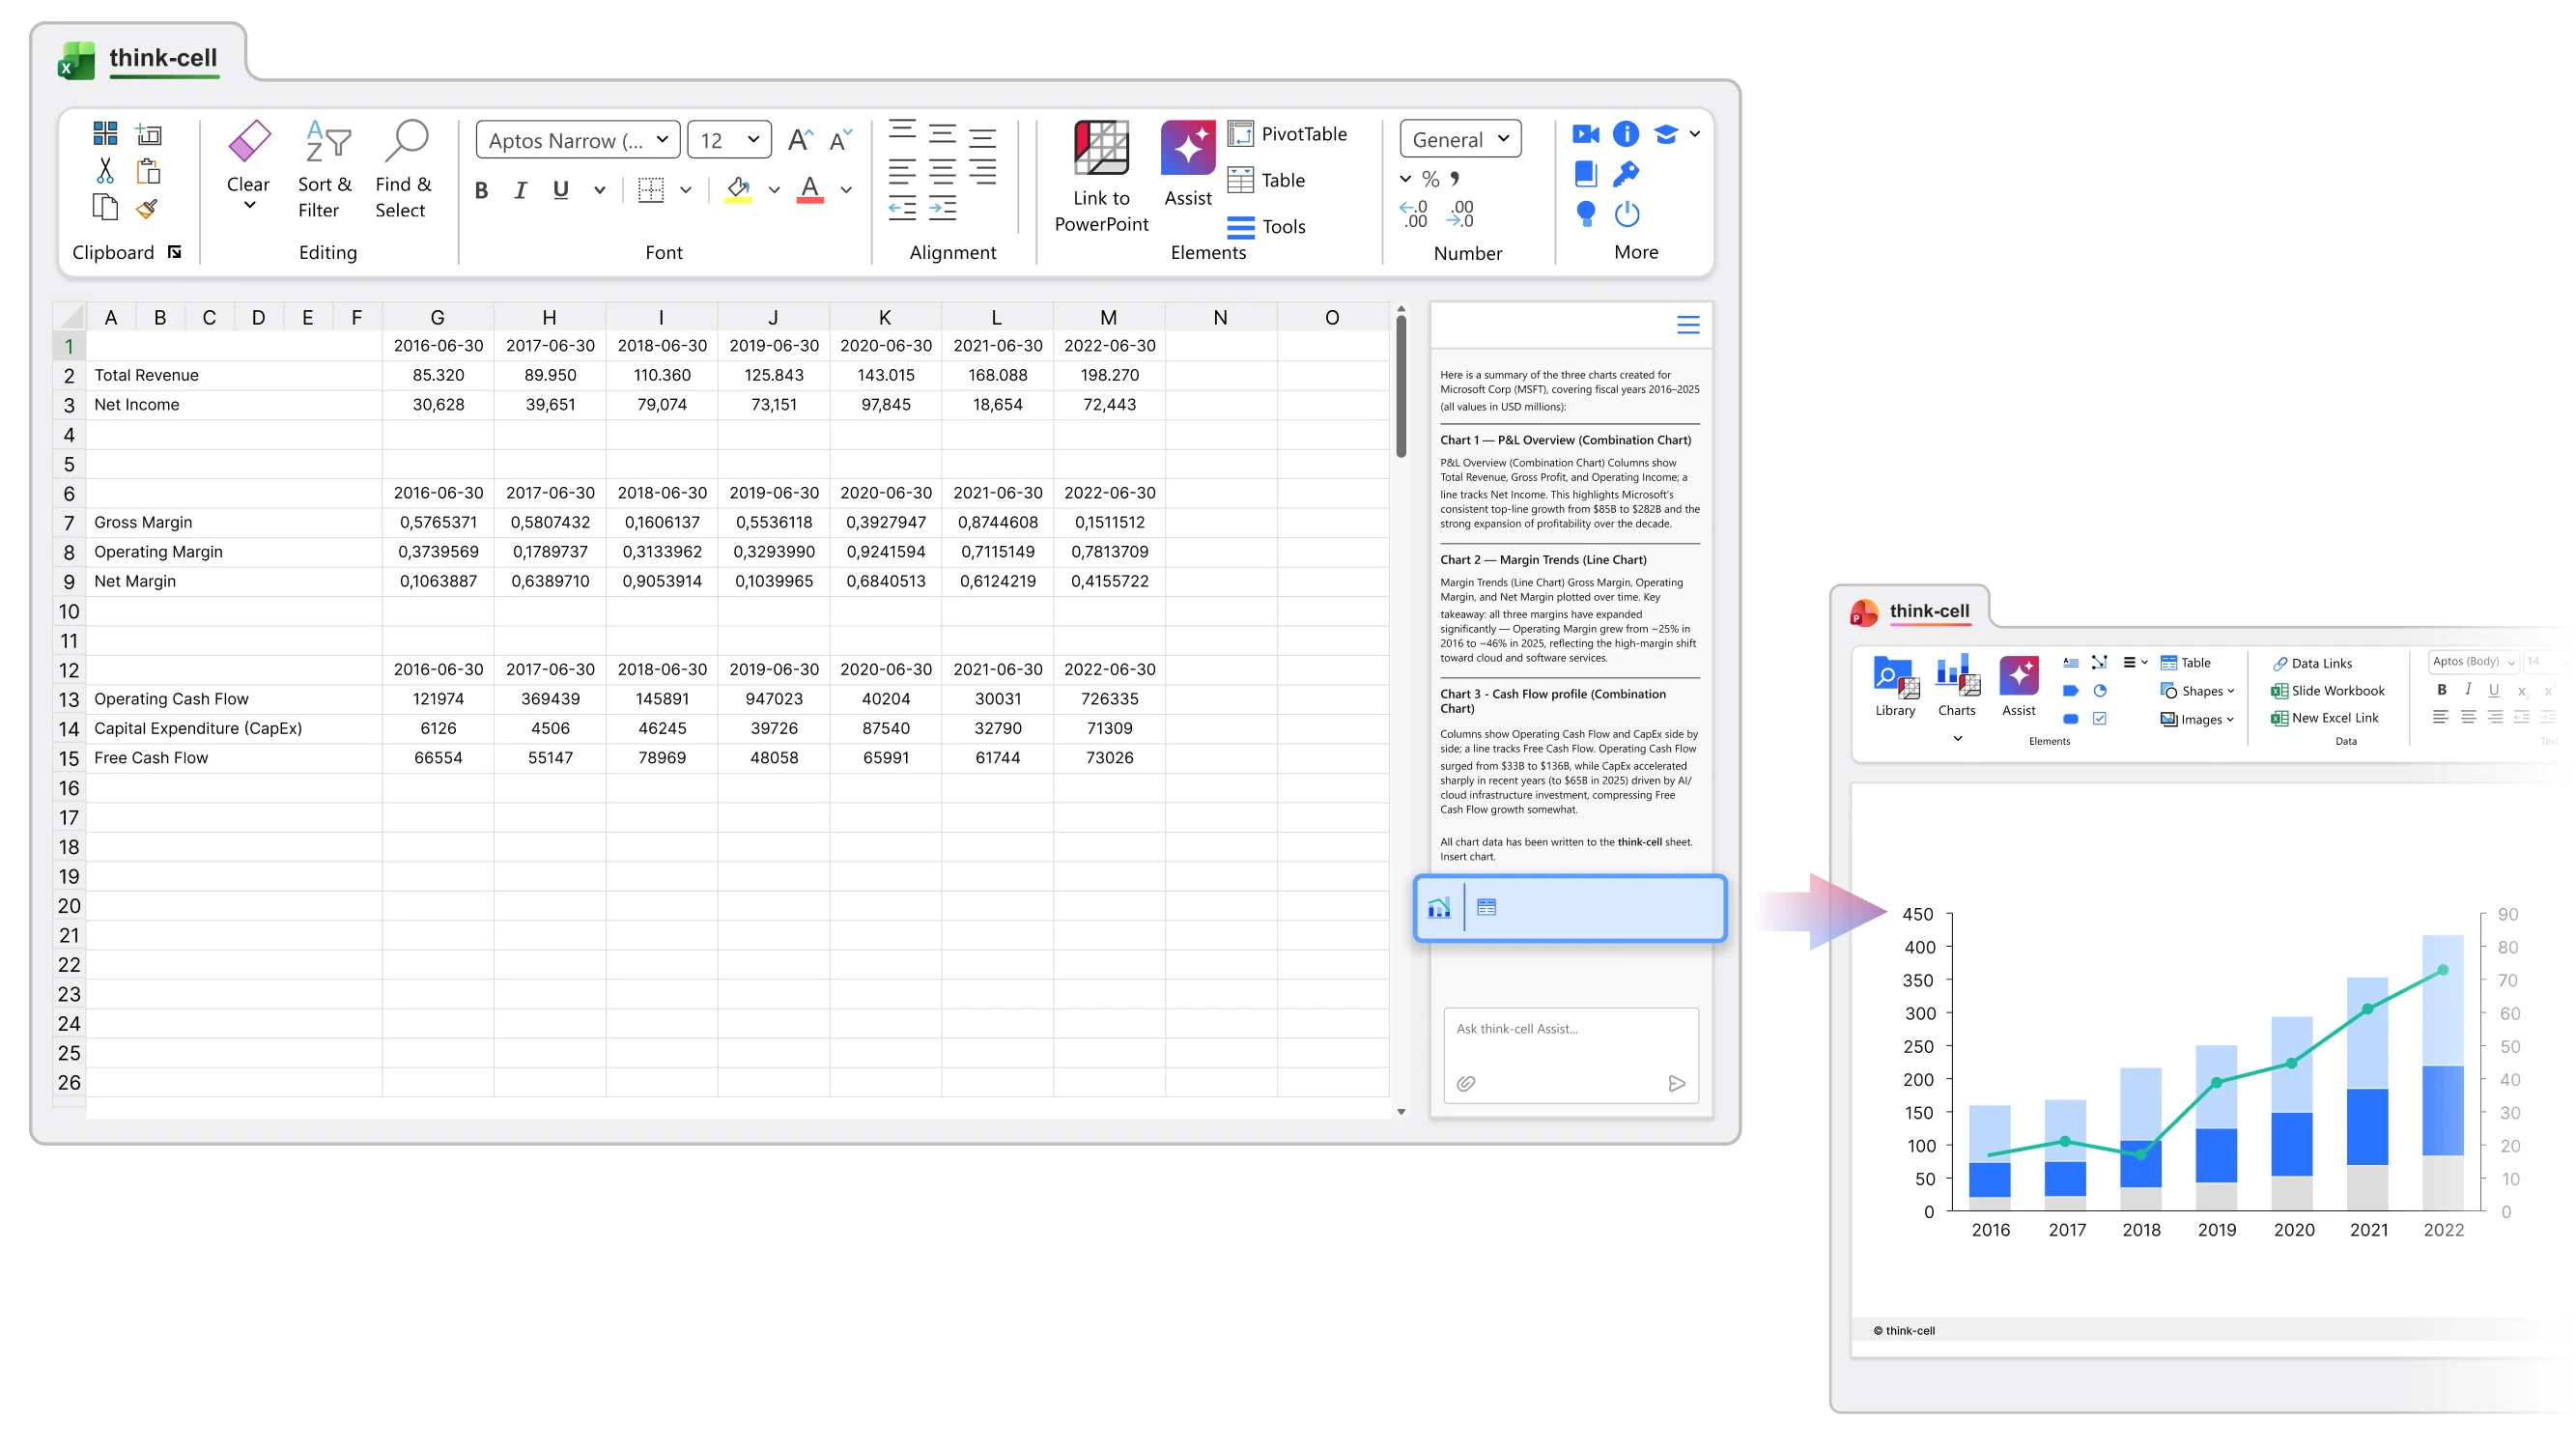
Task: Toggle center horizontal alignment in Excel
Action: (x=942, y=173)
